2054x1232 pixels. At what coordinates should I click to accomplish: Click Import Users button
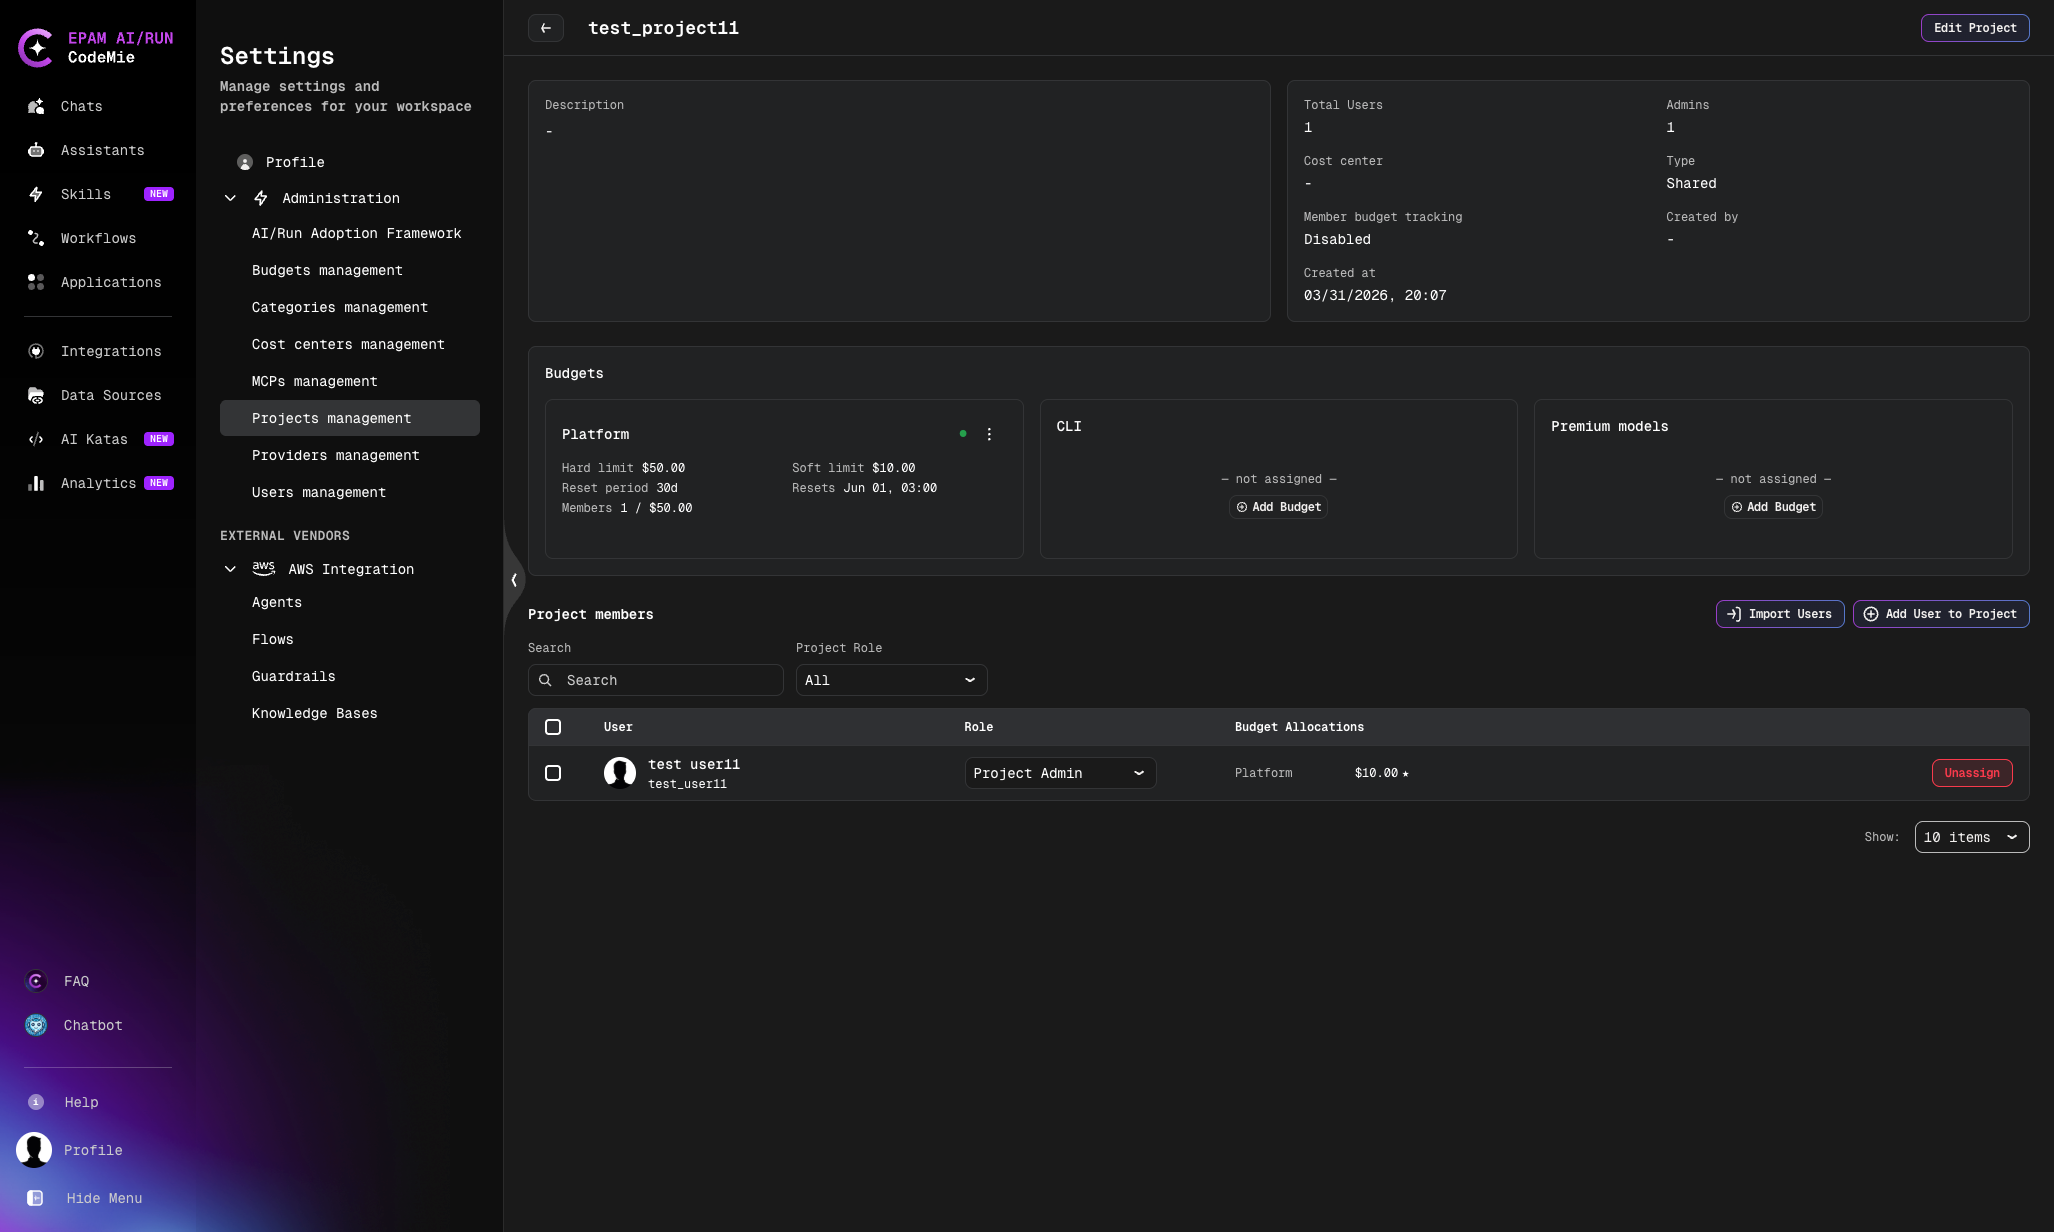pyautogui.click(x=1780, y=614)
